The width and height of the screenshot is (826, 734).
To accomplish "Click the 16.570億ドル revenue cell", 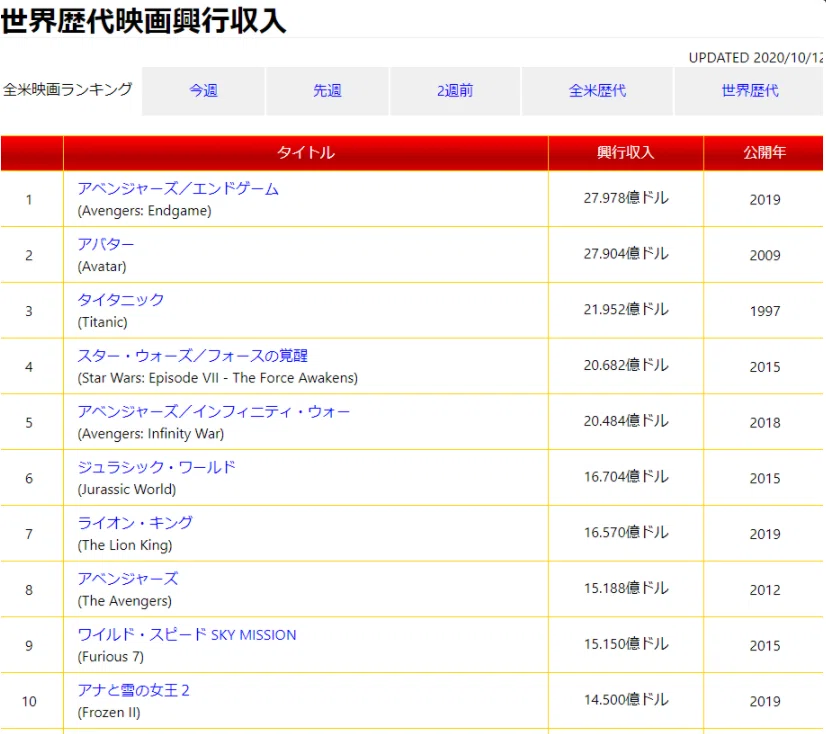I will [x=626, y=533].
